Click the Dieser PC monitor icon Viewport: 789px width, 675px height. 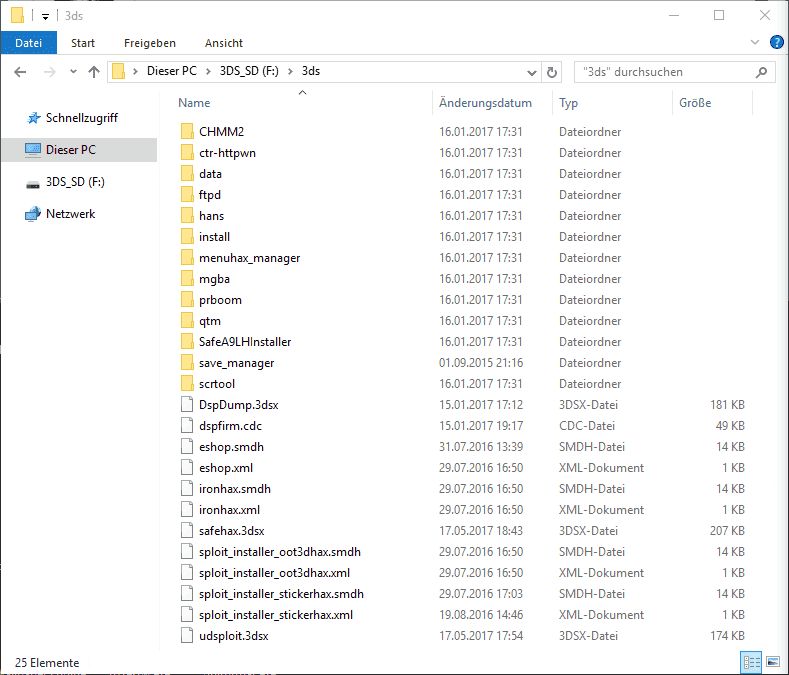coord(33,150)
